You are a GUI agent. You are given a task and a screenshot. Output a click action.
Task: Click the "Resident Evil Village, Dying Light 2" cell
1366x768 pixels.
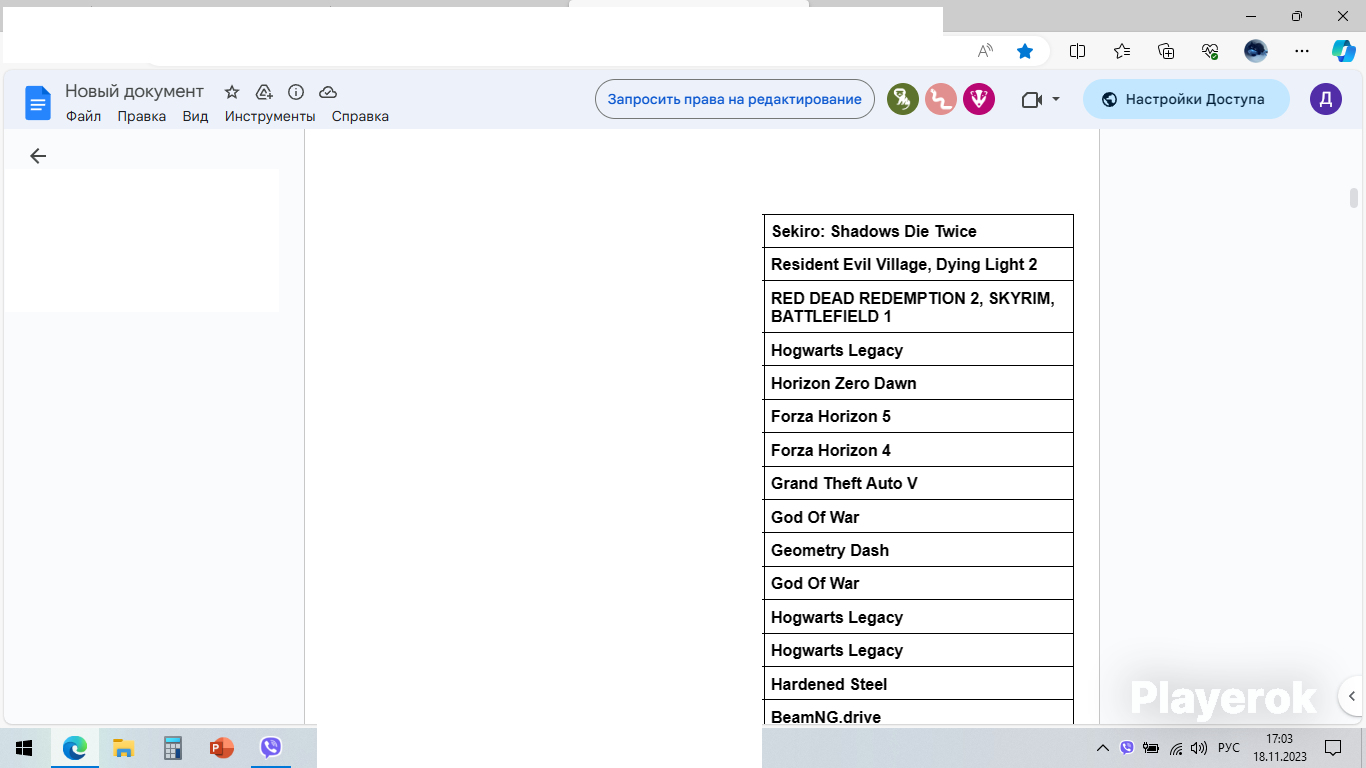click(x=918, y=265)
